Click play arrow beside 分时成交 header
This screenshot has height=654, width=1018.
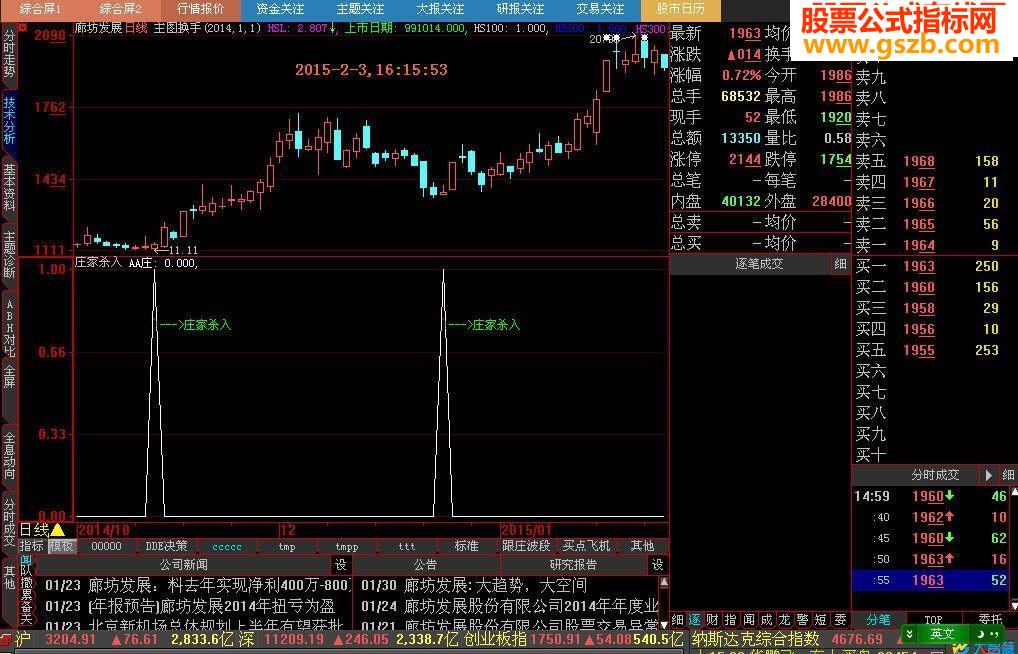pyautogui.click(x=989, y=475)
